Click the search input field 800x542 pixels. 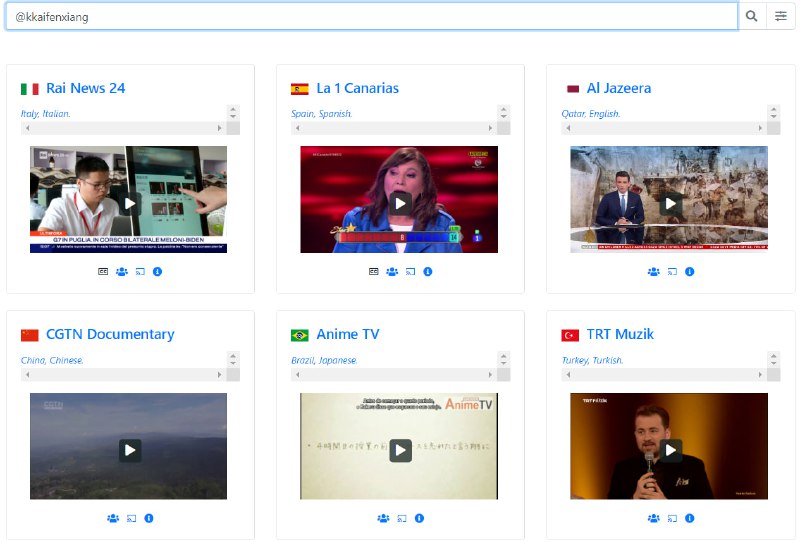click(x=370, y=16)
